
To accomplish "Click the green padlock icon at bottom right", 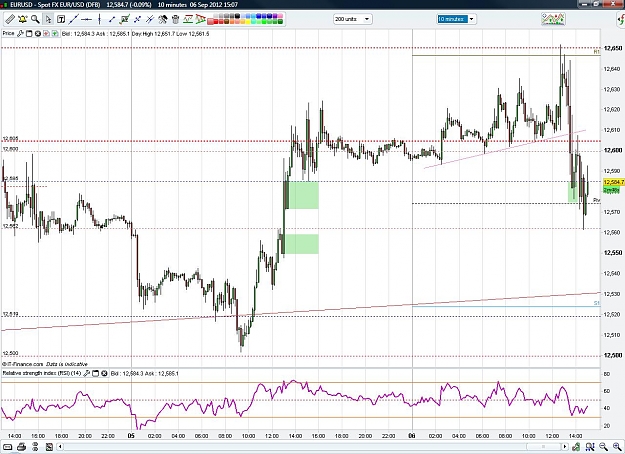I will 576,446.
